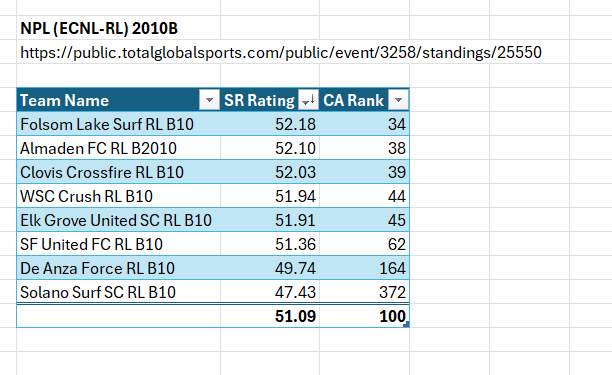Image resolution: width=612 pixels, height=375 pixels.
Task: Click the total CA Rank cell showing 100
Action: 364,316
